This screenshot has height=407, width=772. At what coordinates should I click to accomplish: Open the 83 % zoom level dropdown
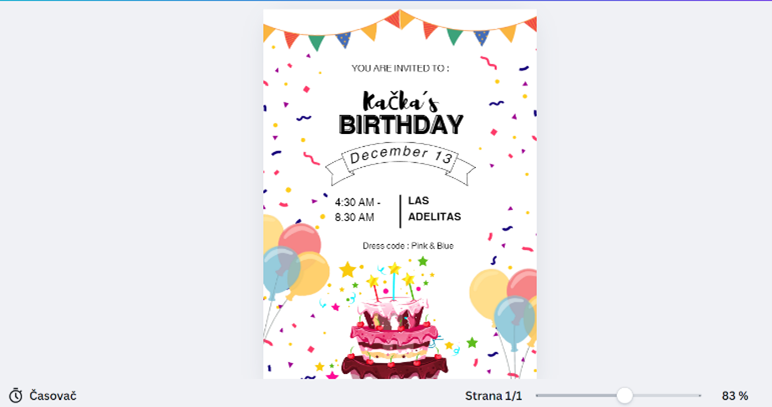[735, 396]
